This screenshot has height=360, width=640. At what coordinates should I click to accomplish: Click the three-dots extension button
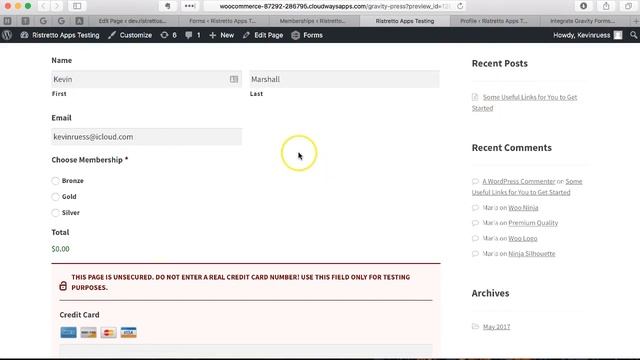[x=190, y=6]
